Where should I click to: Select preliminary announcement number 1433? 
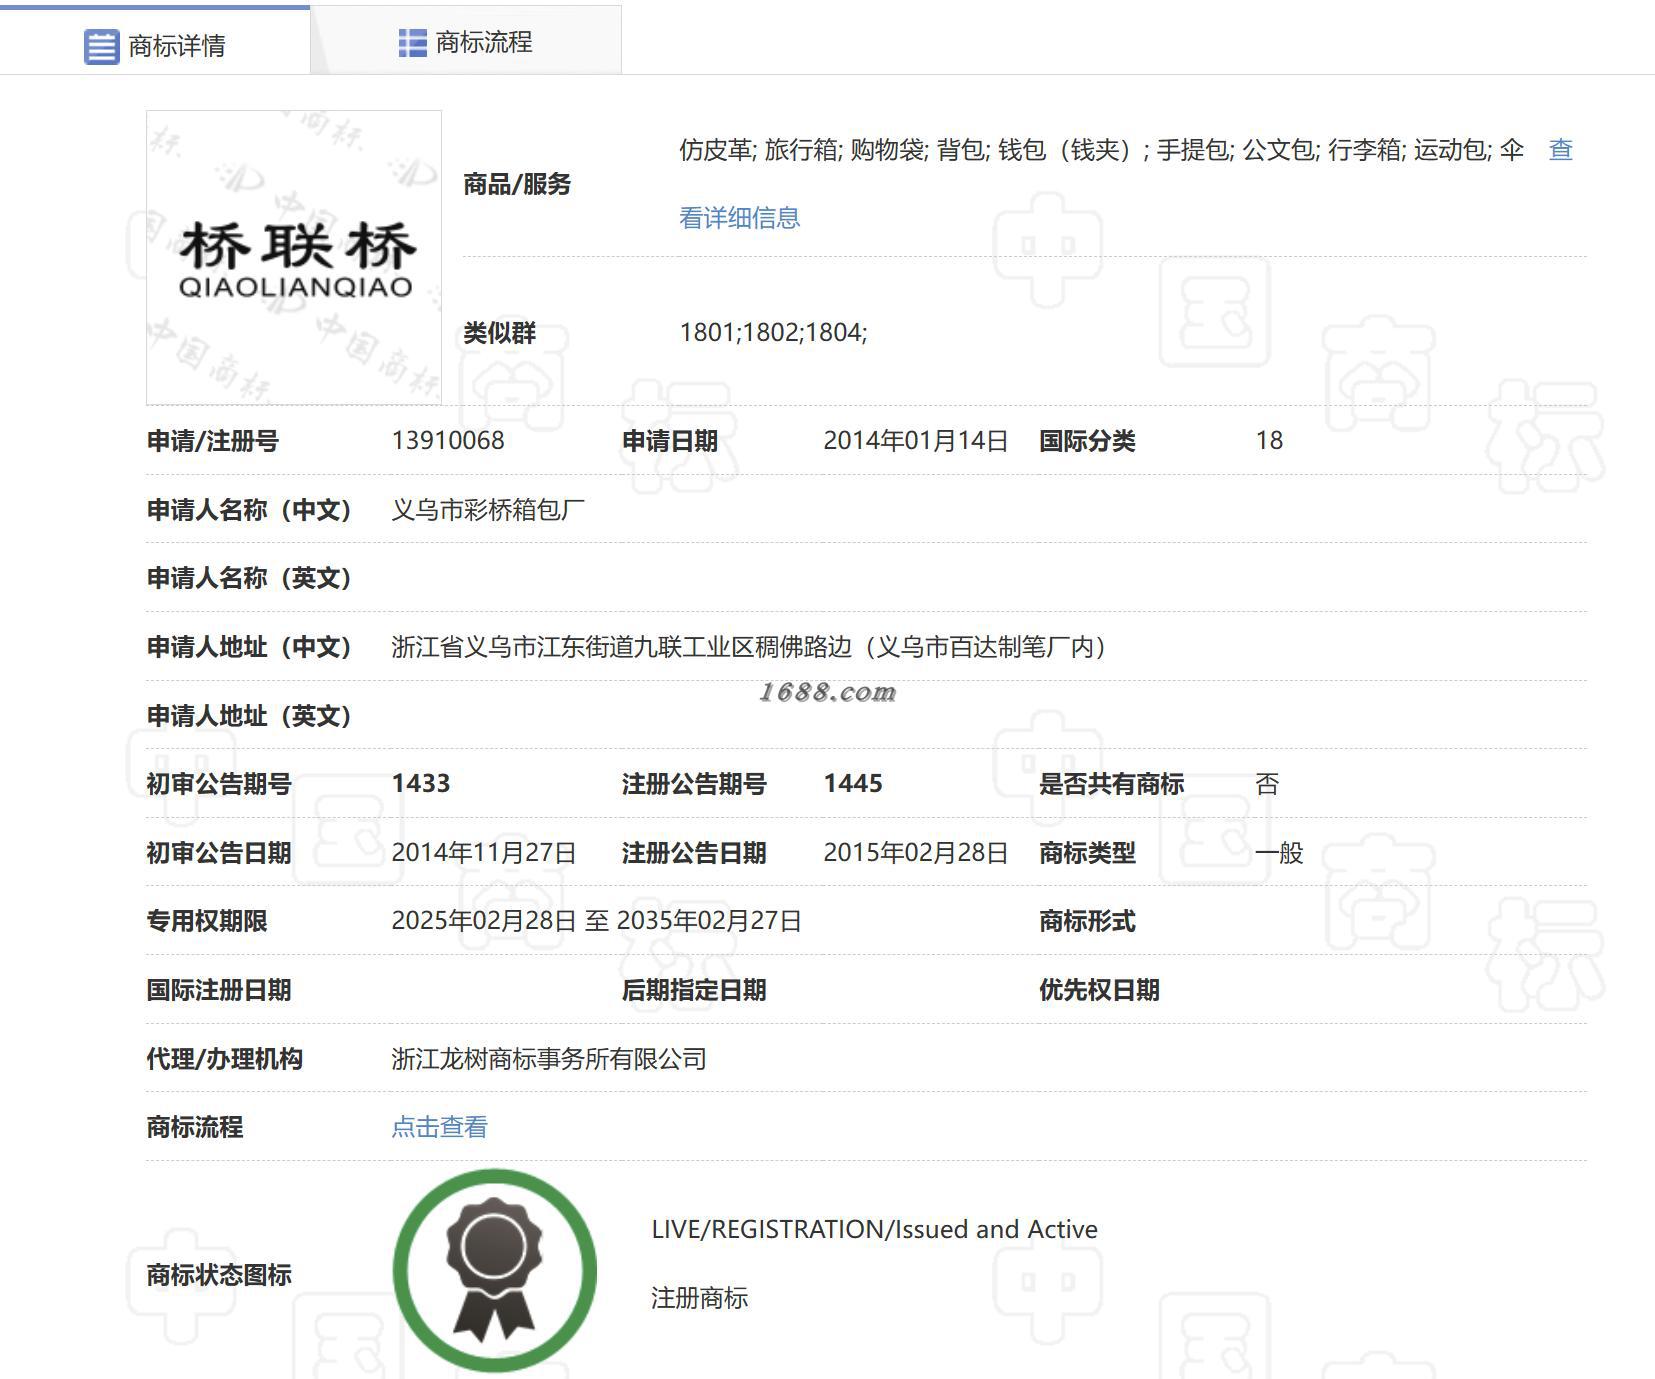coord(421,784)
